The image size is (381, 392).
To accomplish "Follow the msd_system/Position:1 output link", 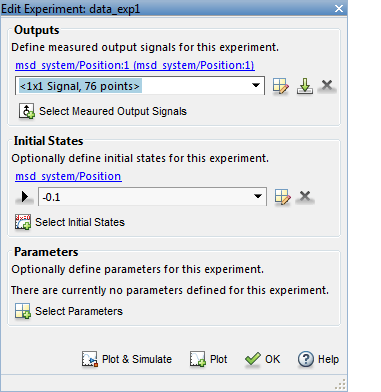I will tap(135, 65).
